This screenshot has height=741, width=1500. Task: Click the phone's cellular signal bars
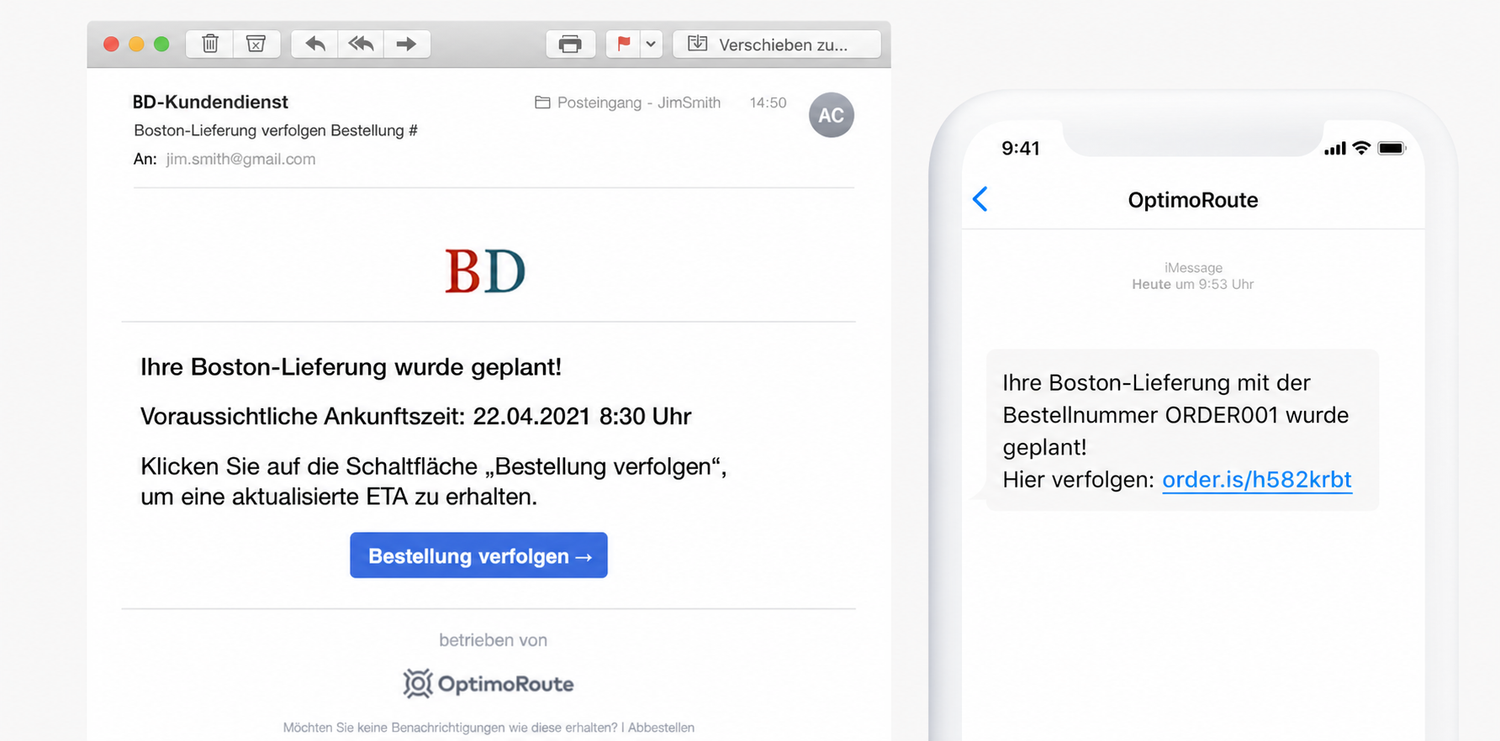(x=1335, y=149)
